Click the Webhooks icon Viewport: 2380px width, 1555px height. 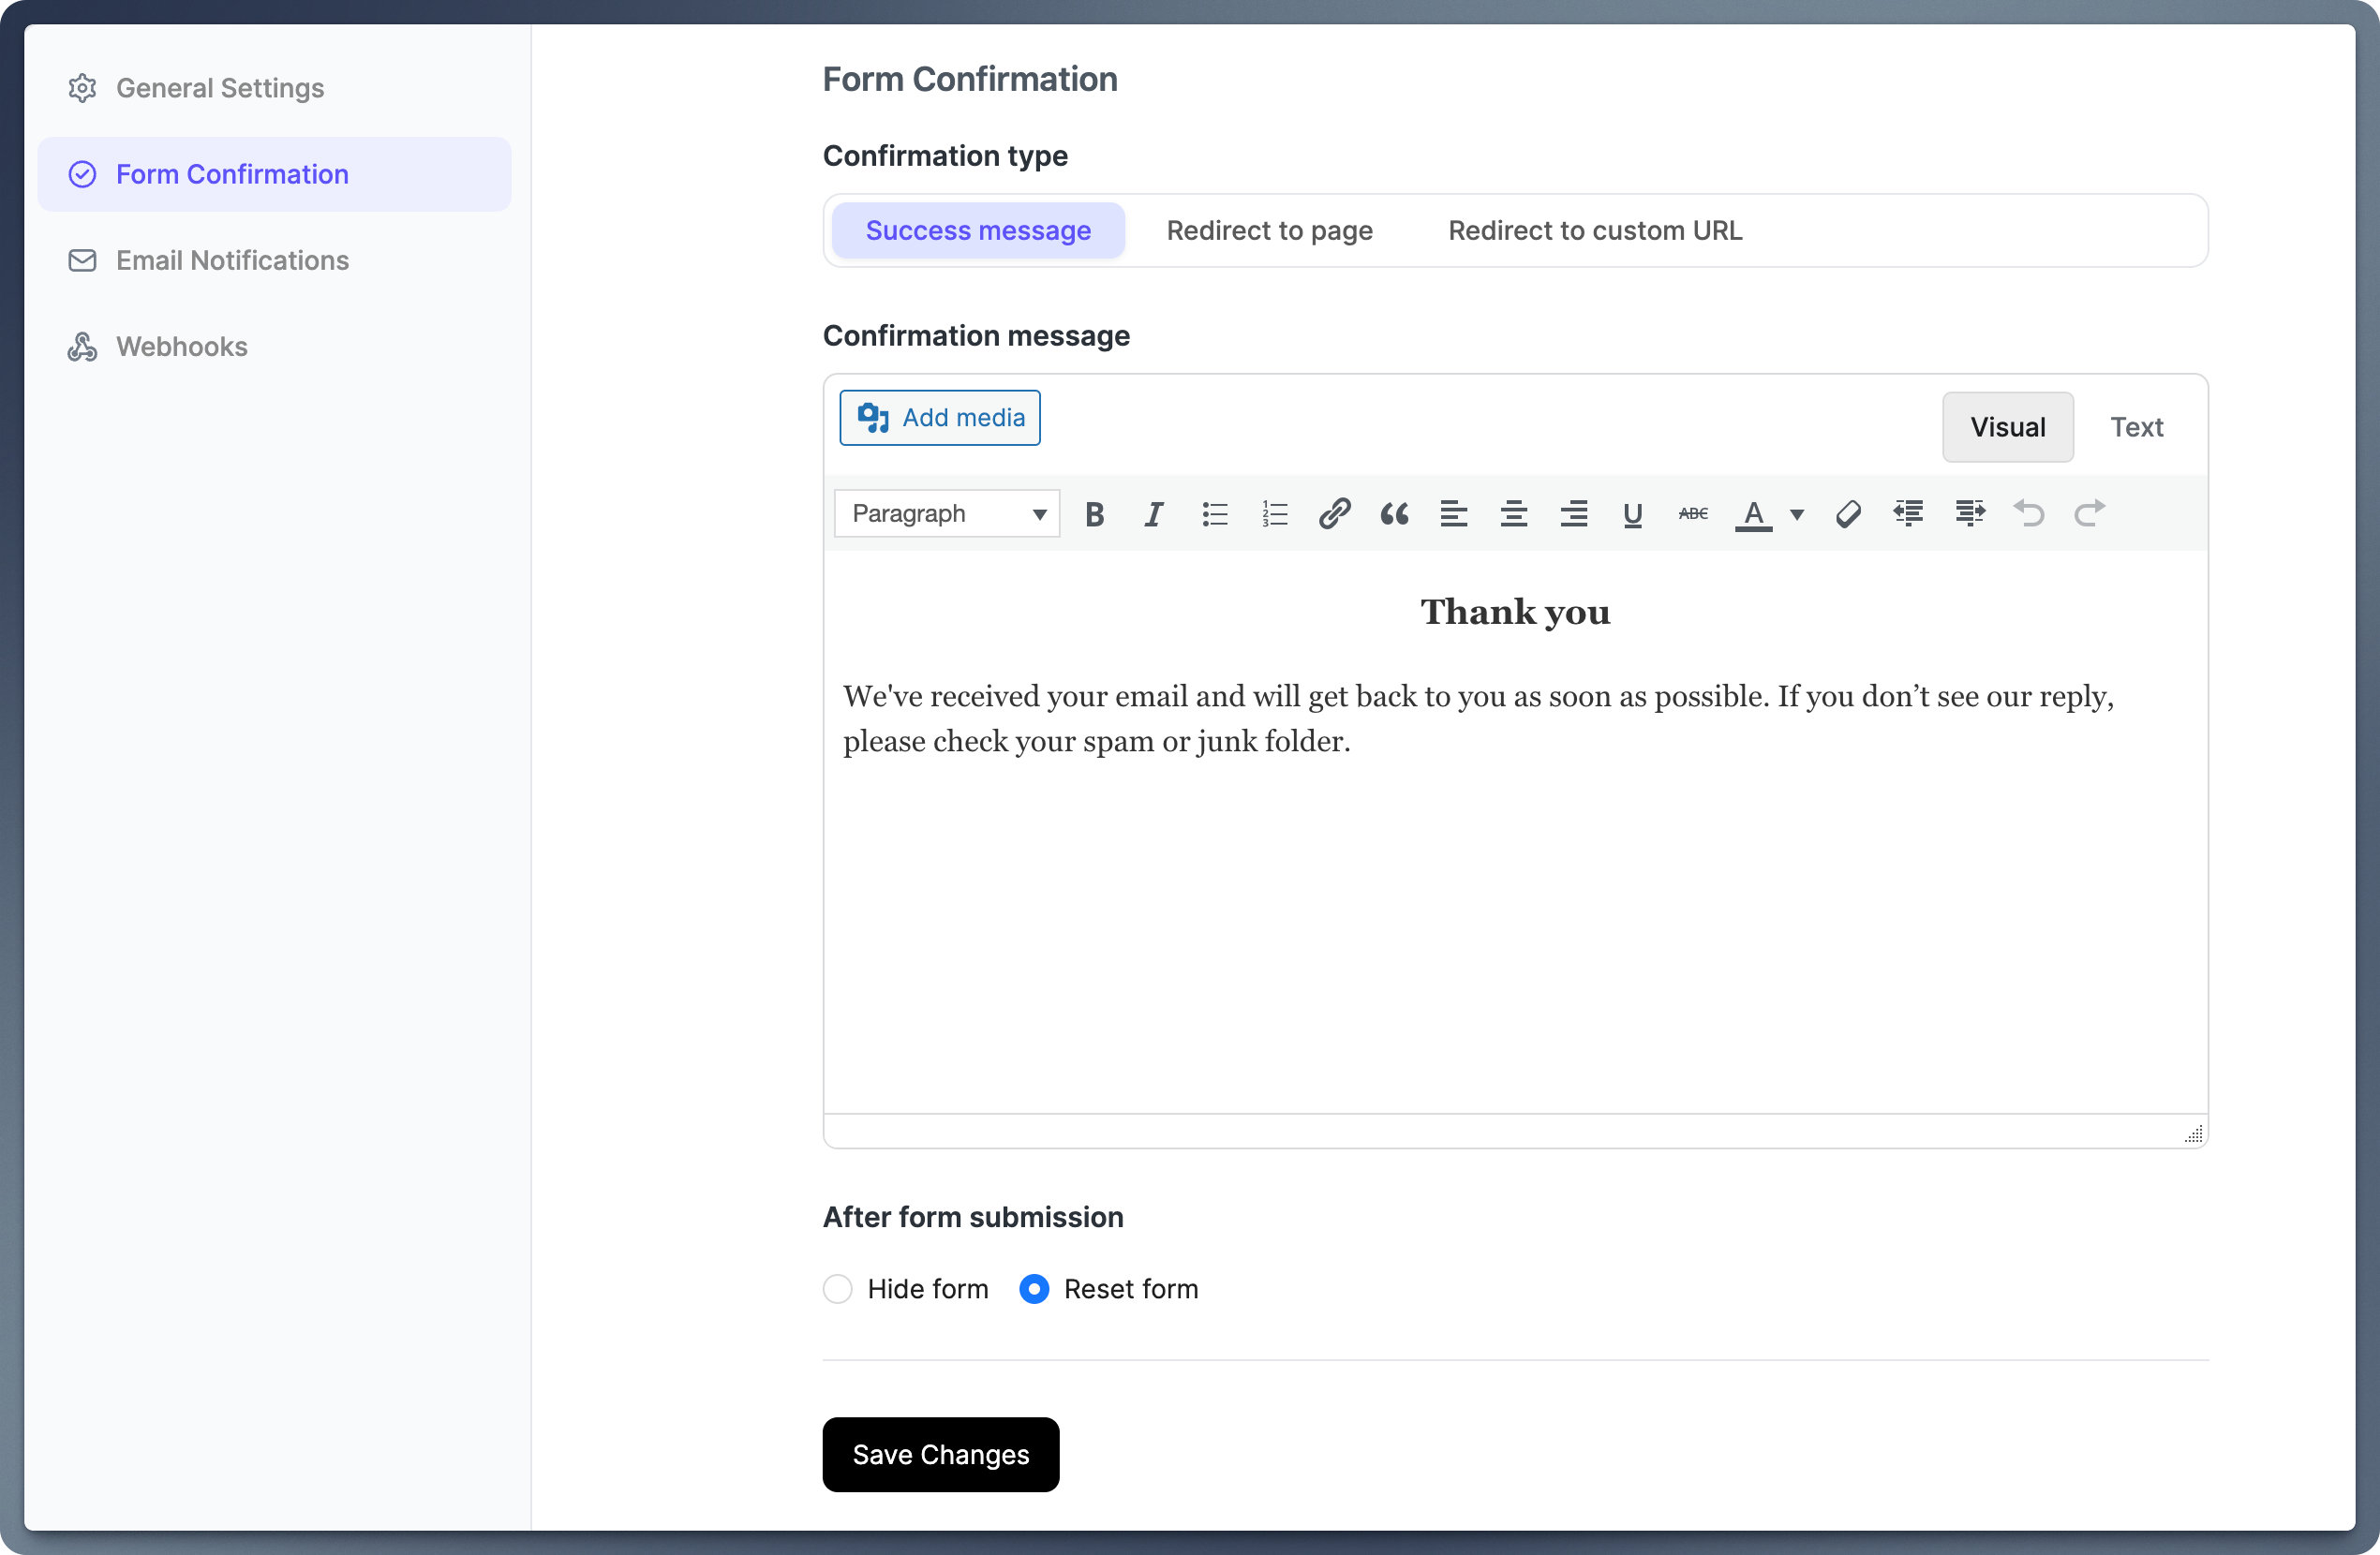82,346
